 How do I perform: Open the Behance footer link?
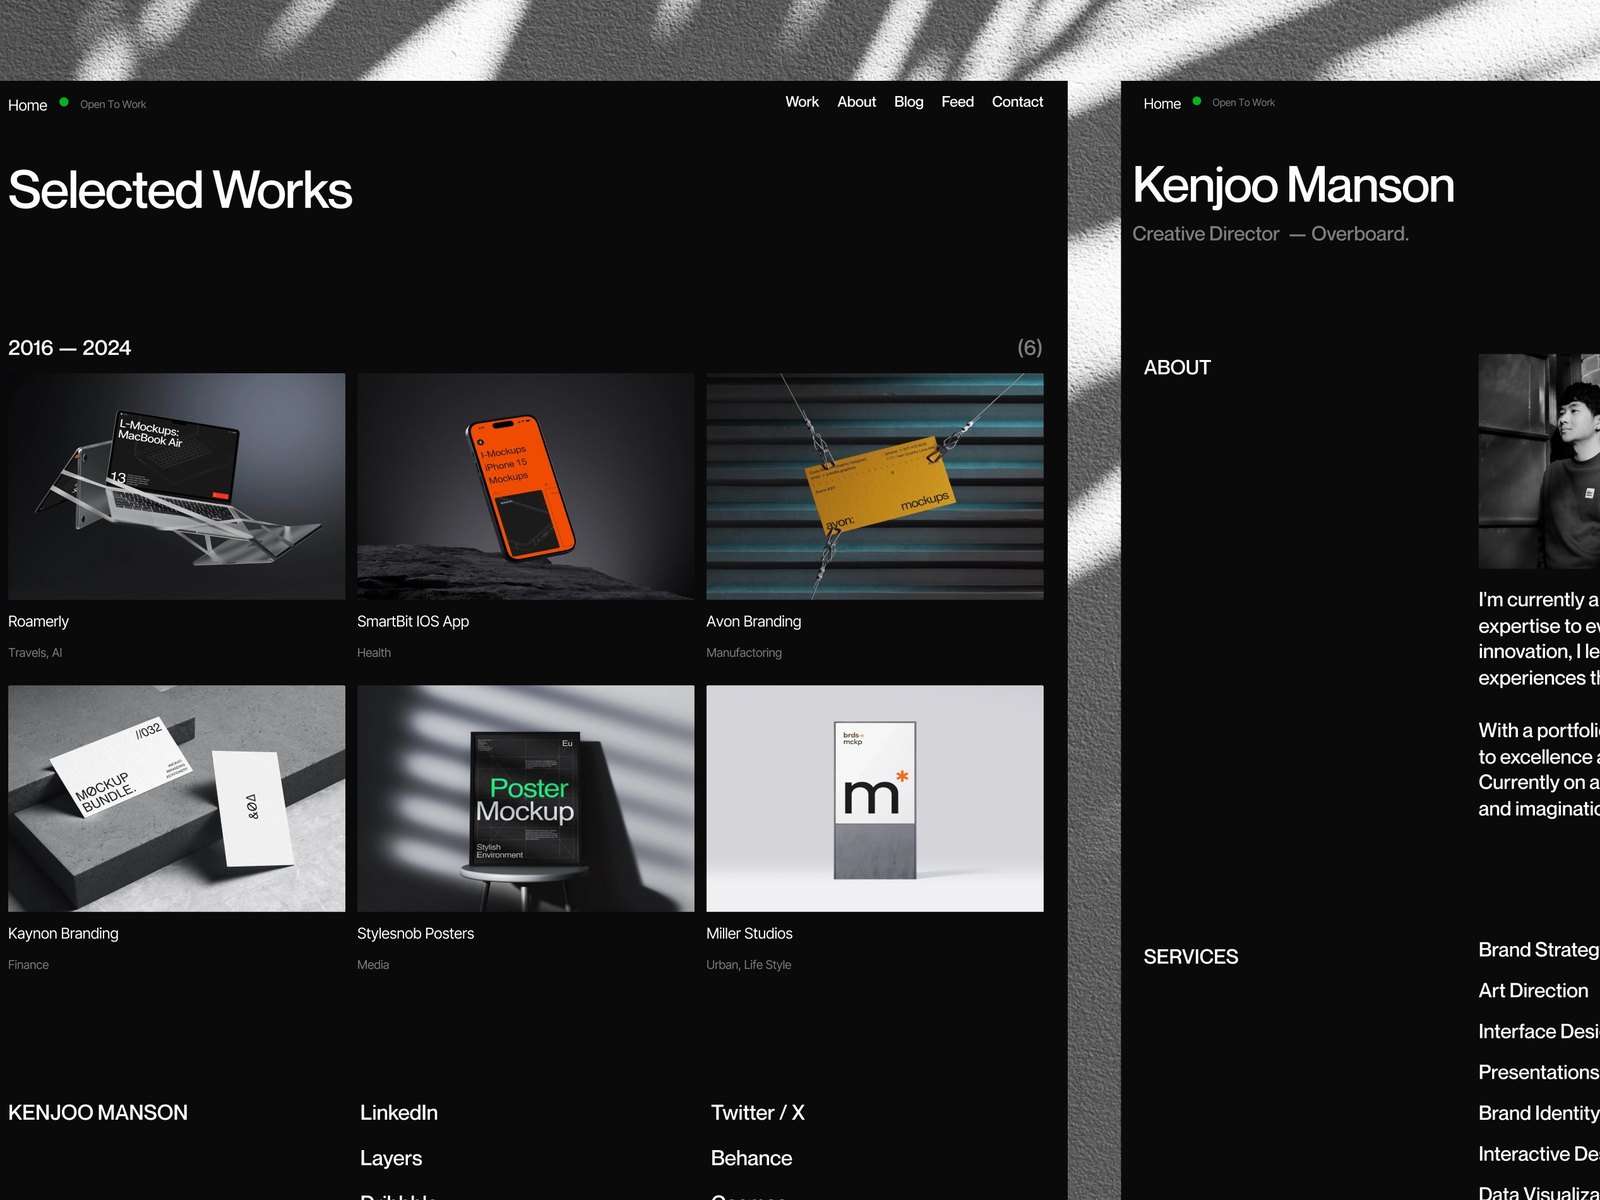point(751,1158)
